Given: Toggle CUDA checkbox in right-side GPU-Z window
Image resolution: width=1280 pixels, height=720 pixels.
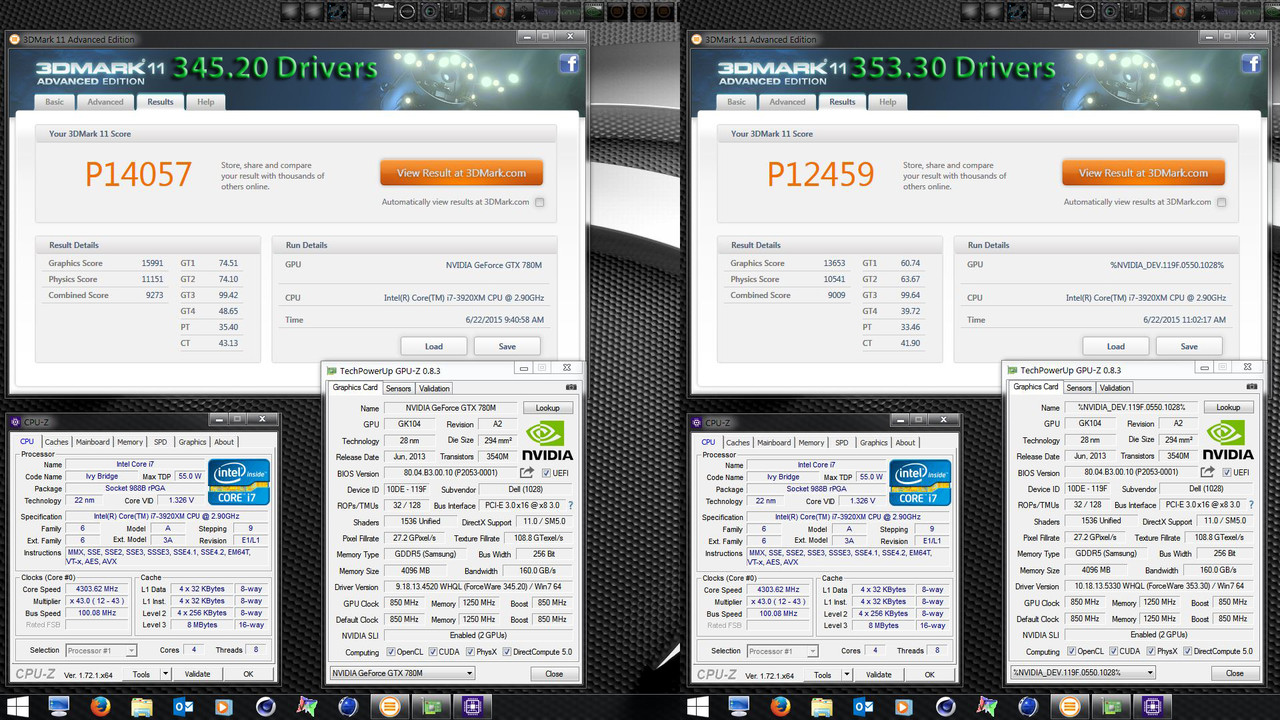Looking at the screenshot, I should click(1113, 651).
